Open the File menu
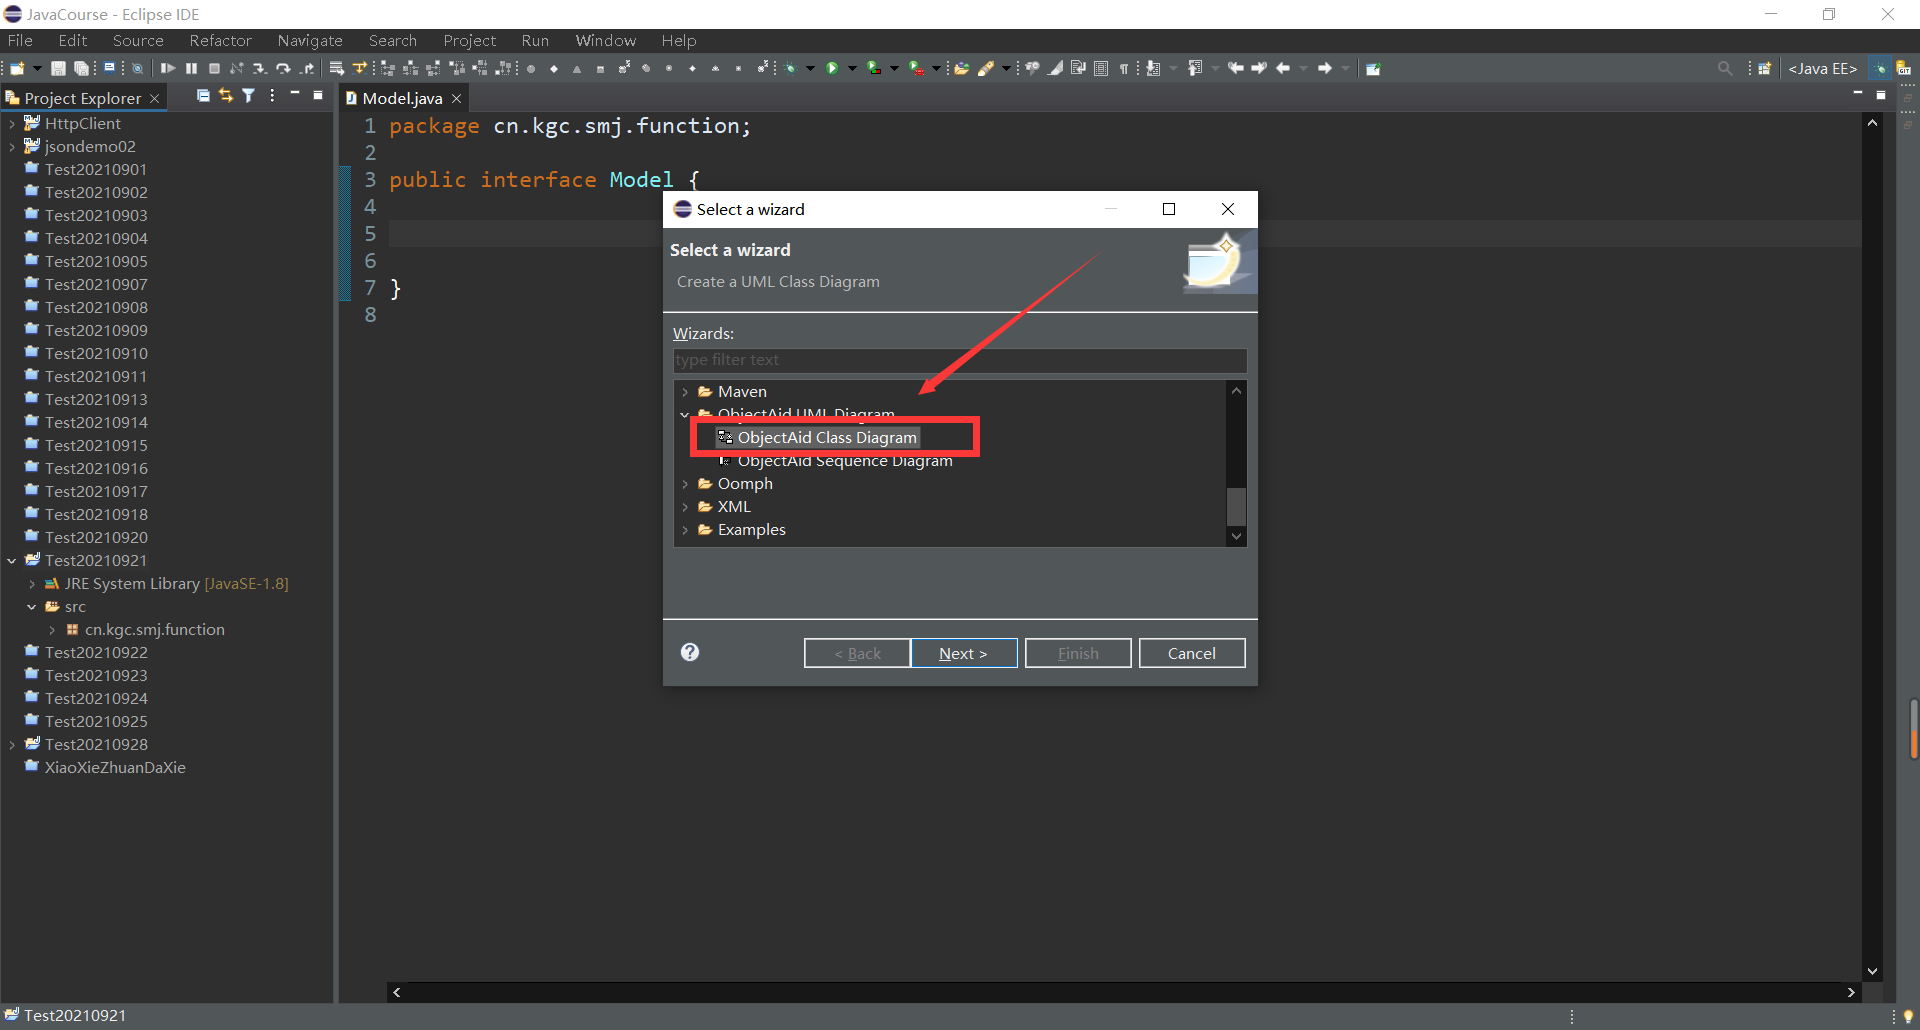The height and width of the screenshot is (1030, 1920). coord(20,41)
